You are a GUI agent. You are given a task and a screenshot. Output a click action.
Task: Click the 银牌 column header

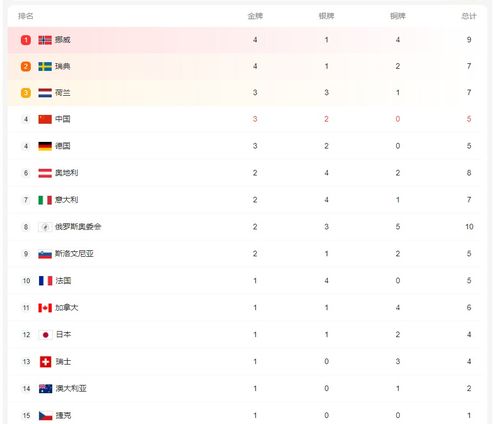(x=326, y=16)
